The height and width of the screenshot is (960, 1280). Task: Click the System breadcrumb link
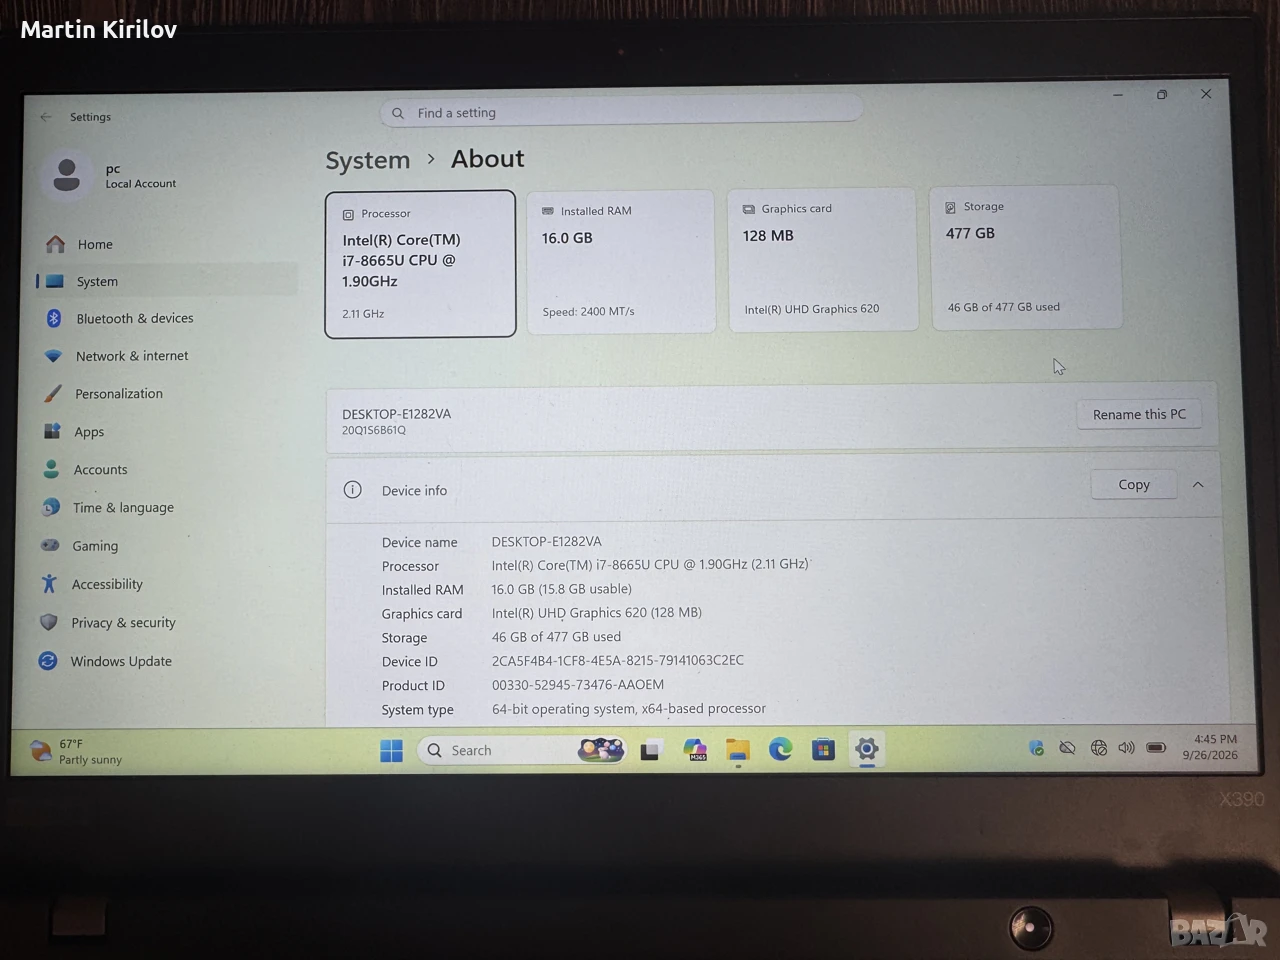(x=367, y=160)
